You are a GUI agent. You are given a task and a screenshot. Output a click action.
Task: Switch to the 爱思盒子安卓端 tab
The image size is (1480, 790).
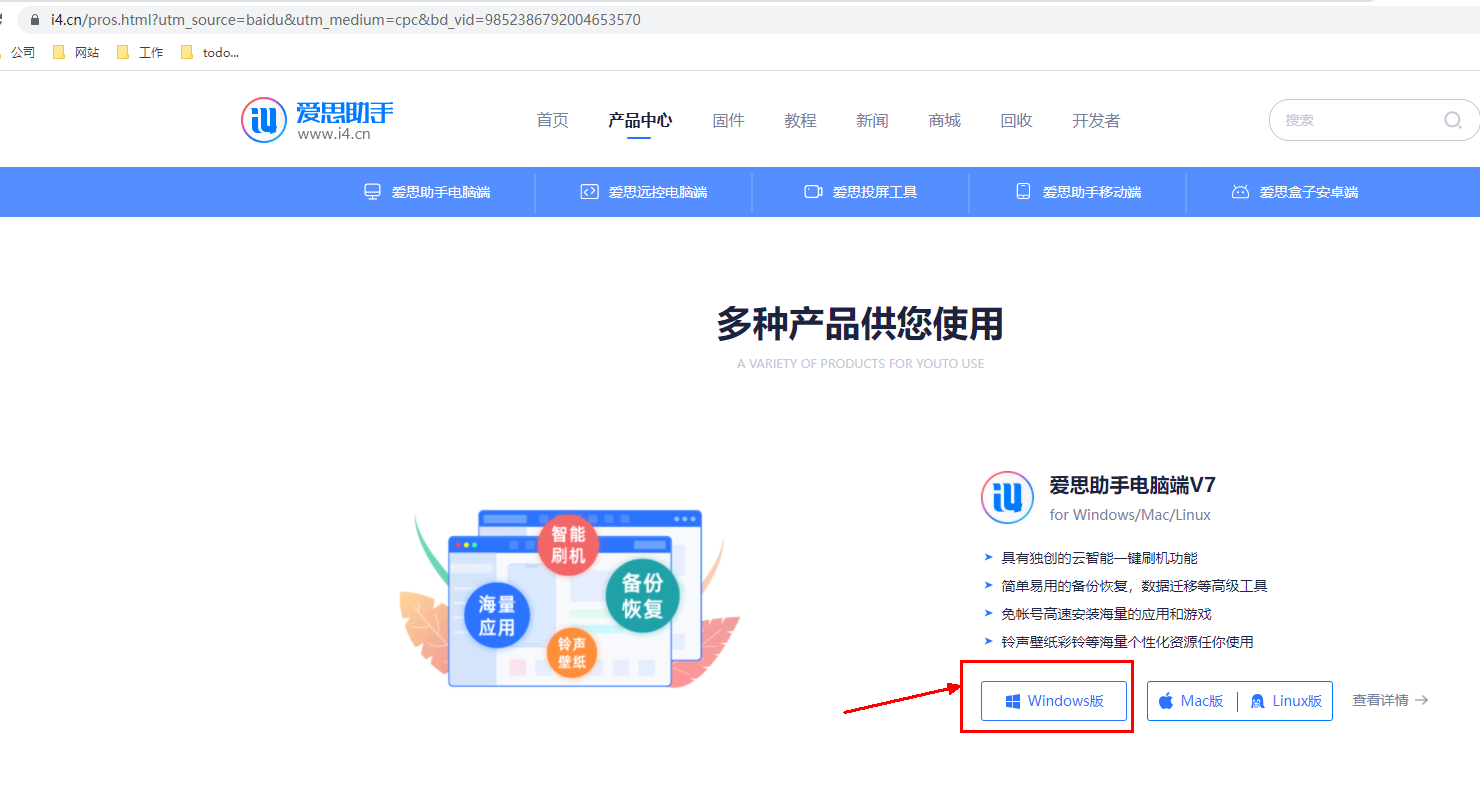(x=1295, y=192)
